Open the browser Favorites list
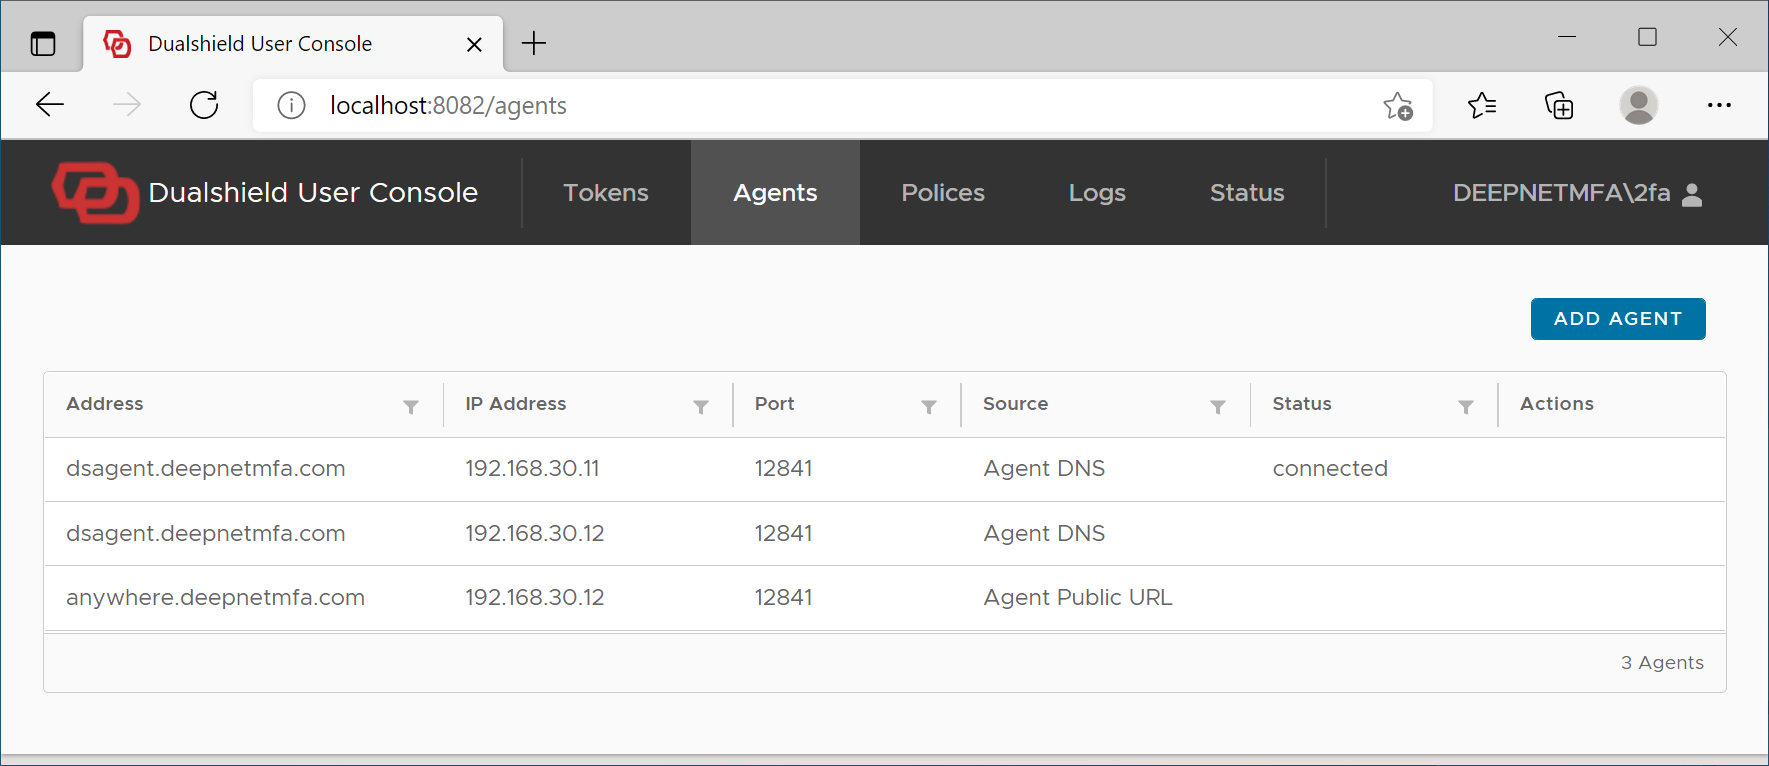 (1482, 105)
